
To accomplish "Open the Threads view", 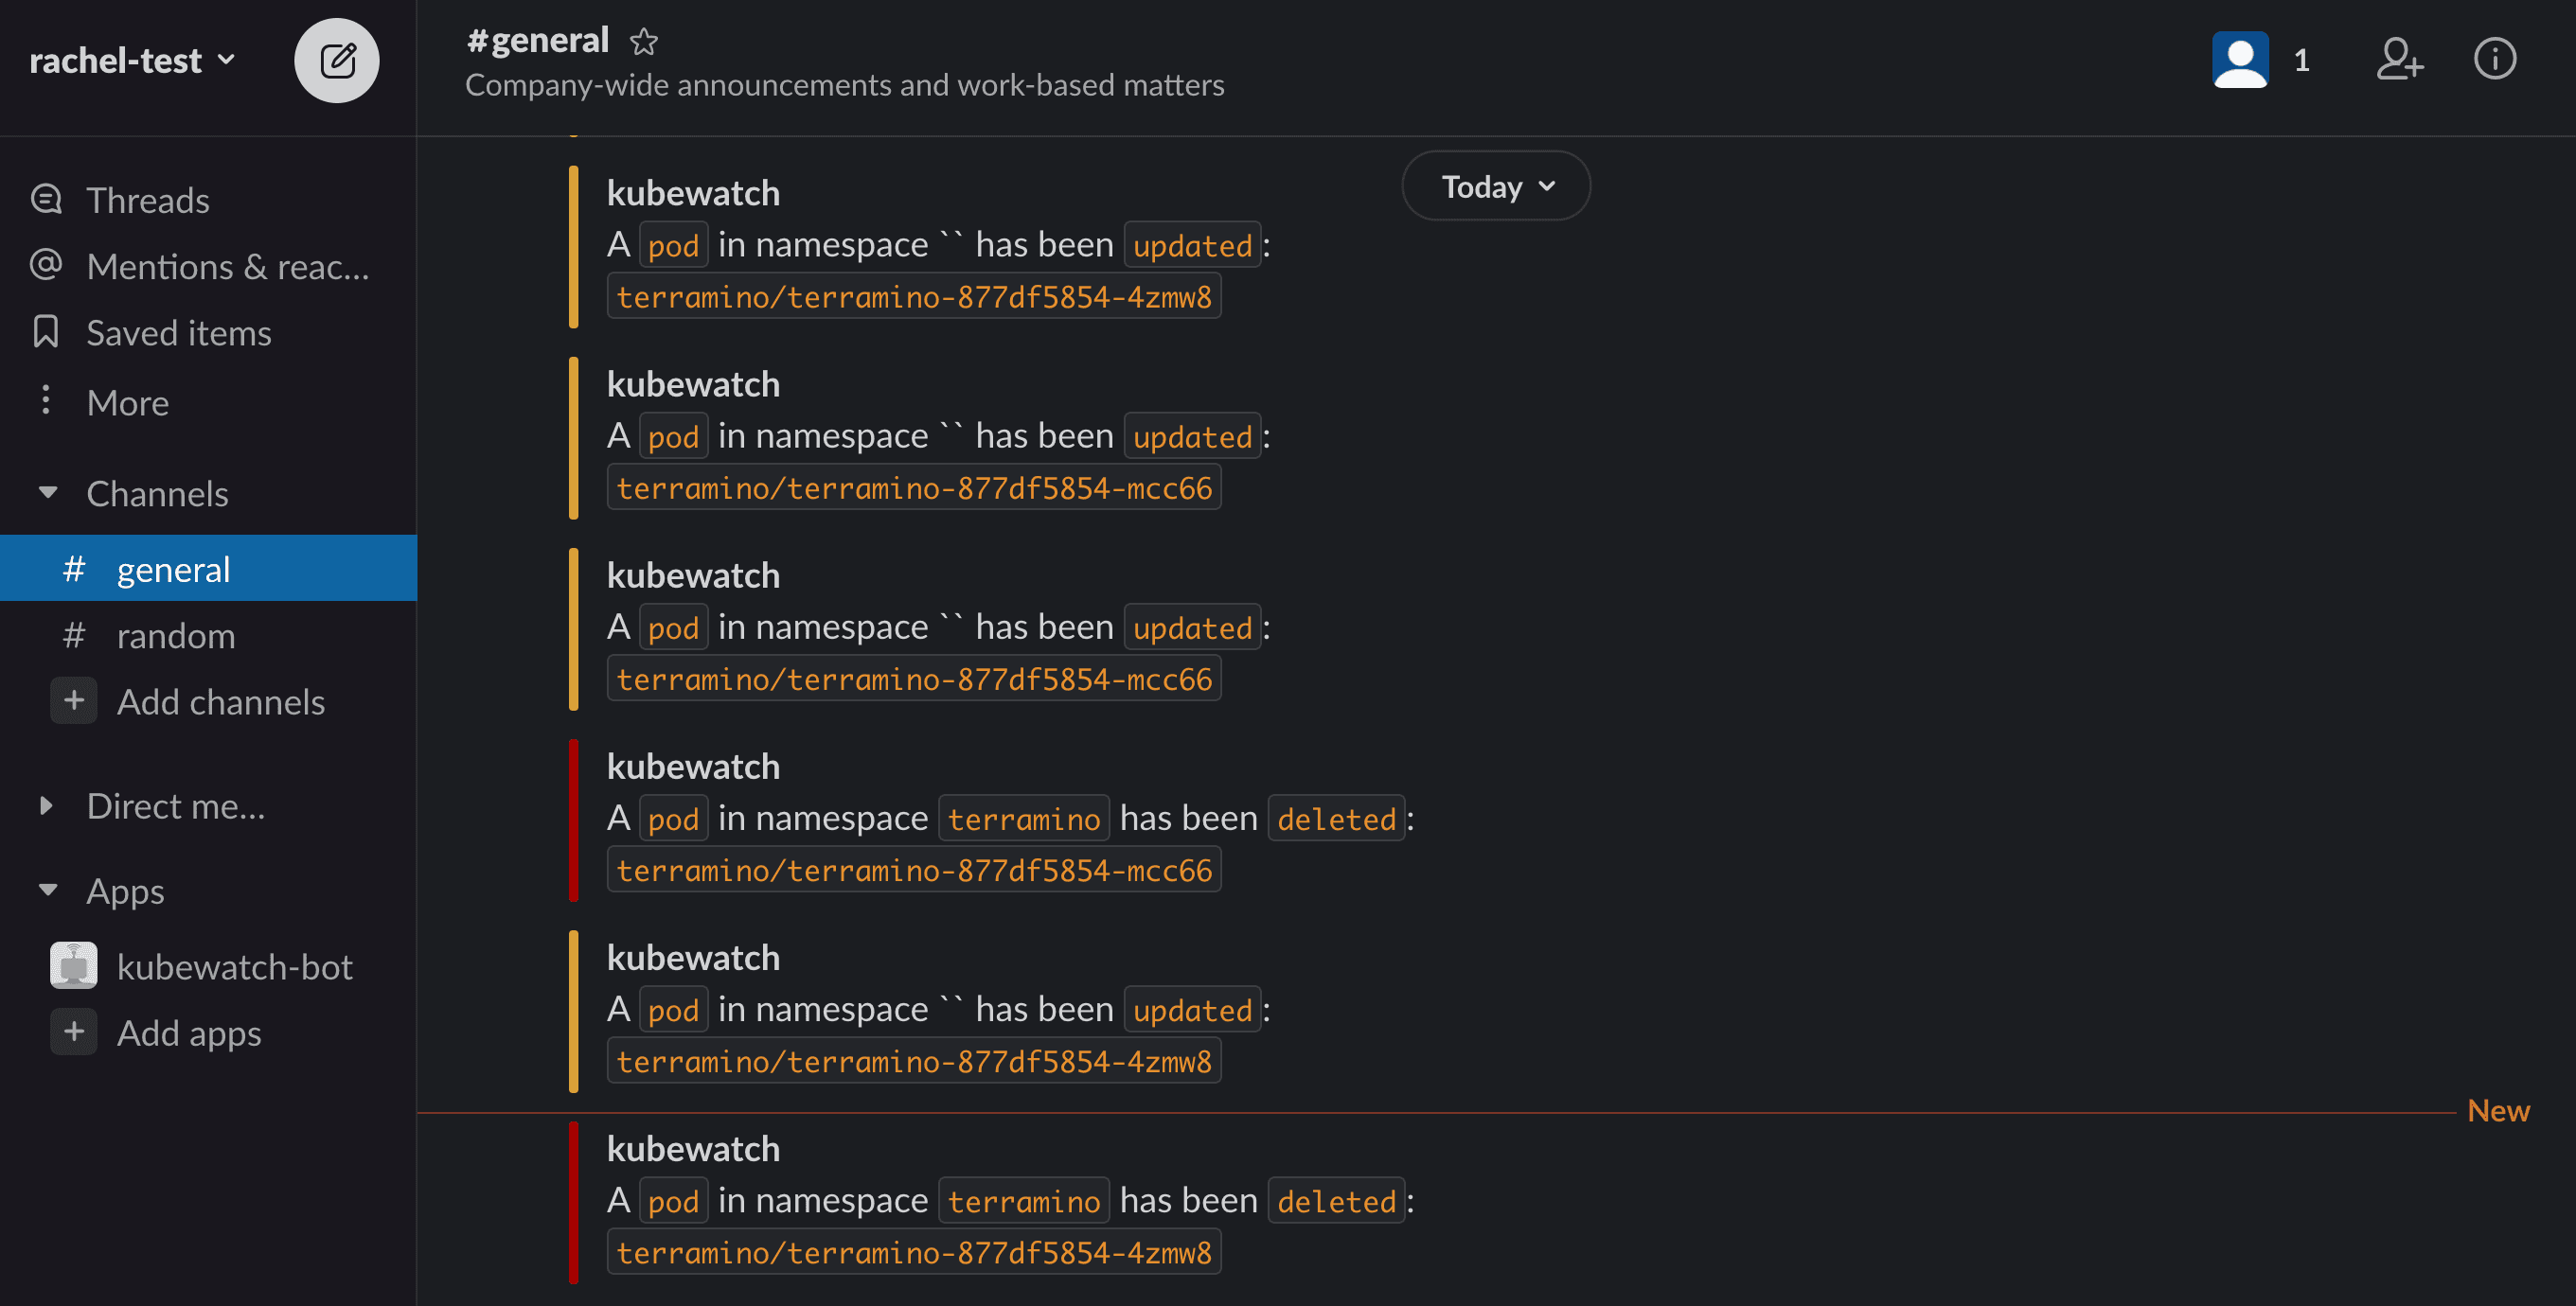I will 147,199.
